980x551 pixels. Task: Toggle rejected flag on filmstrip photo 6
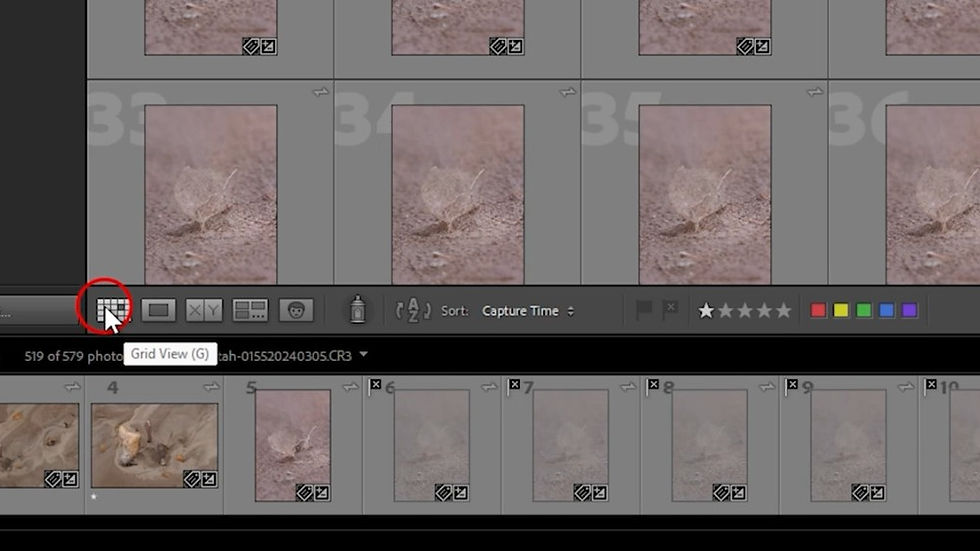(375, 385)
